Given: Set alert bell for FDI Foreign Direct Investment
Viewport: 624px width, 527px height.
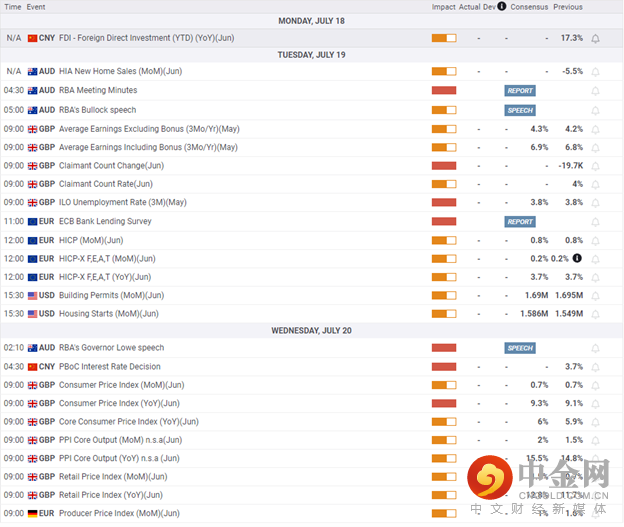Looking at the screenshot, I should [595, 39].
